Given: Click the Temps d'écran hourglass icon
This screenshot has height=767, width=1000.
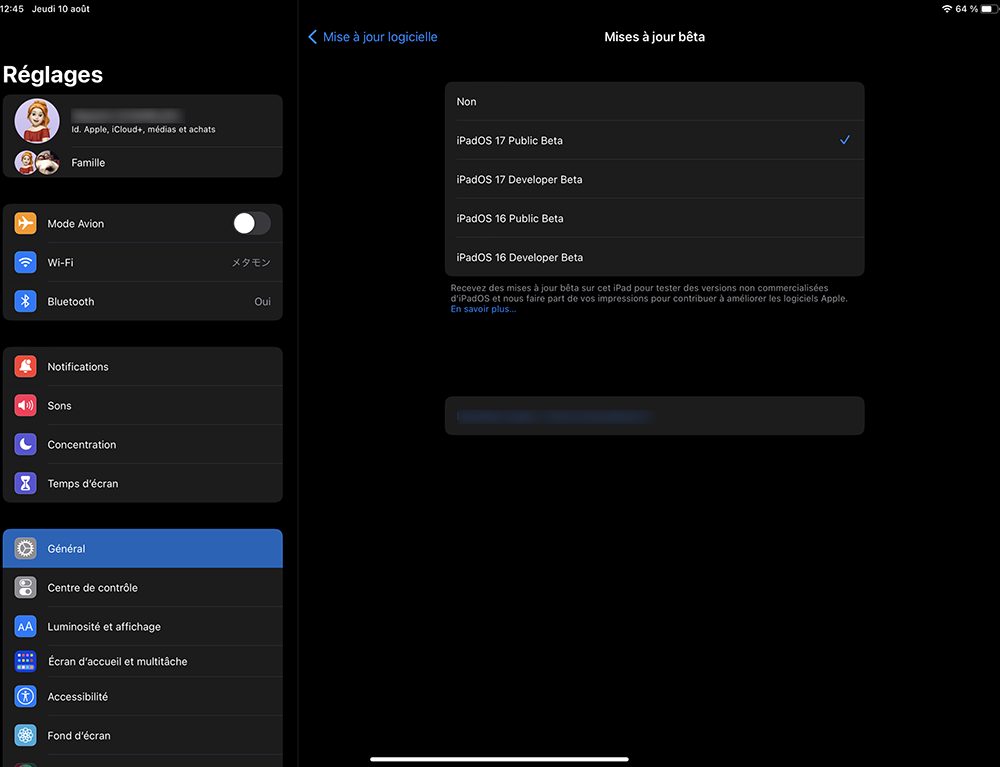Looking at the screenshot, I should tap(25, 482).
